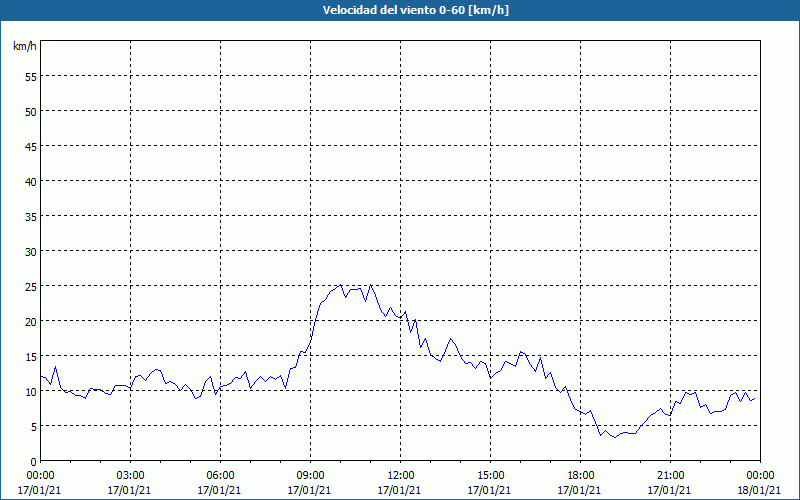Select the 20 y-axis tick label
This screenshot has width=800, height=500.
pyautogui.click(x=31, y=321)
